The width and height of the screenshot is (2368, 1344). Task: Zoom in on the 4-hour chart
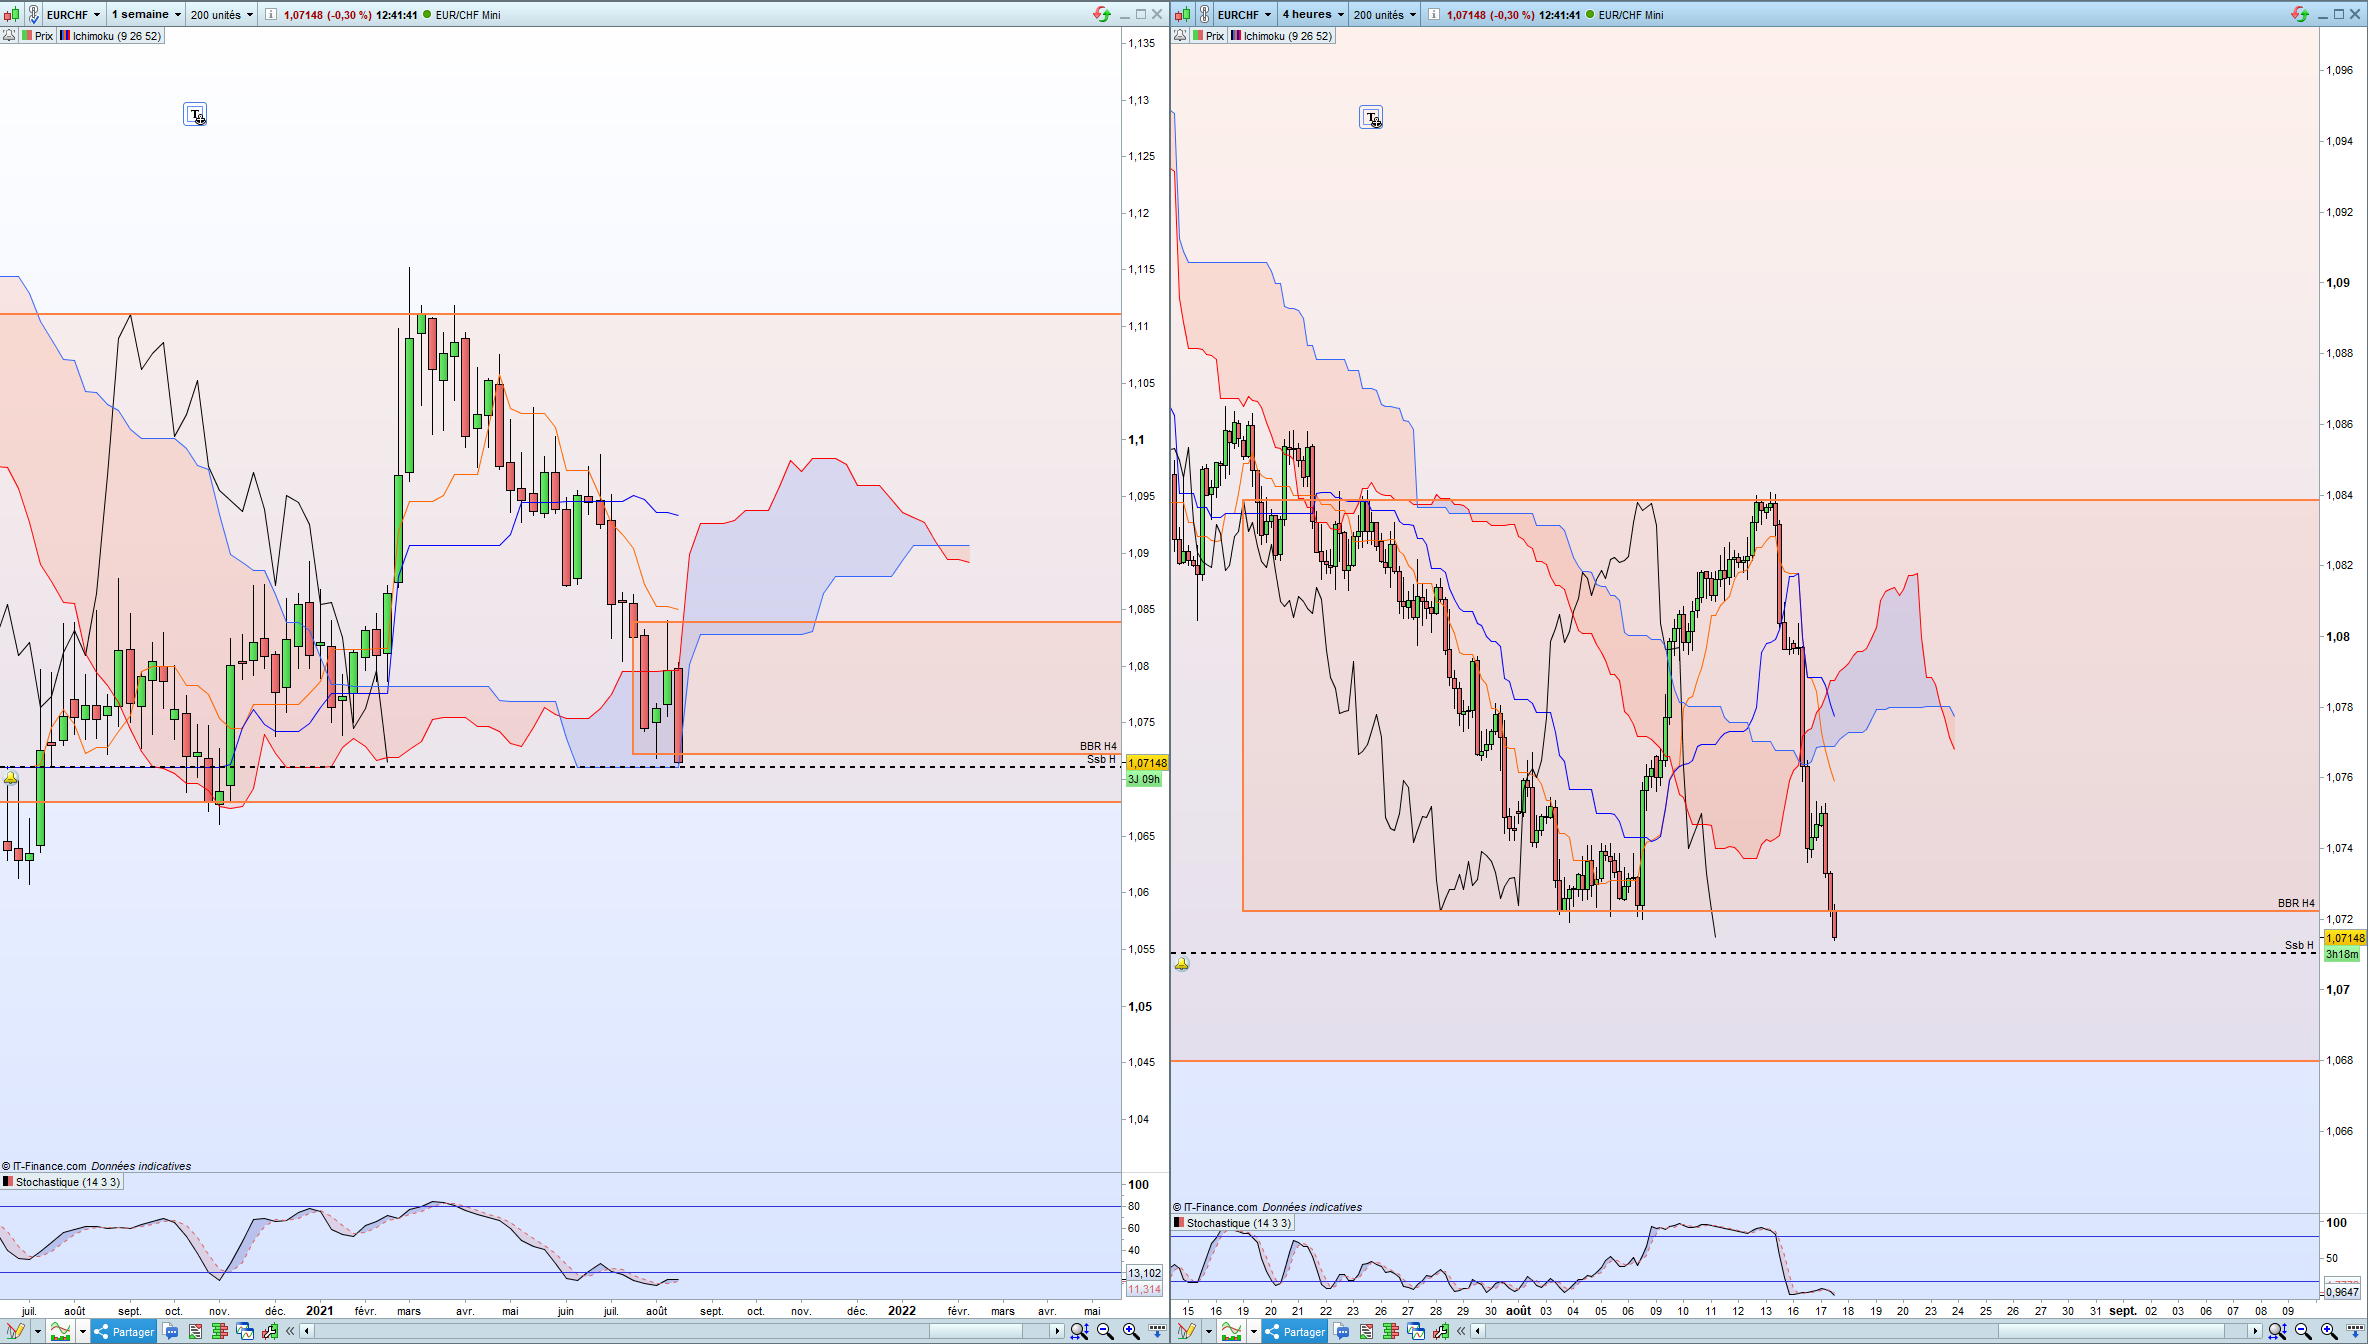click(x=2329, y=1331)
